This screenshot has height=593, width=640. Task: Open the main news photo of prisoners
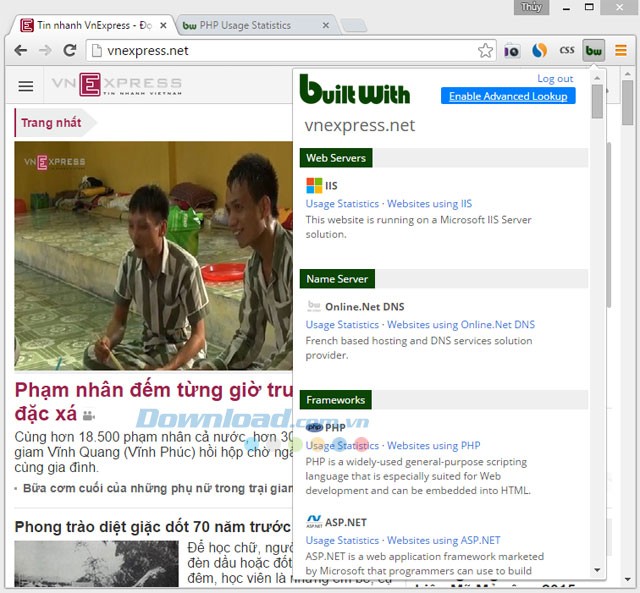(x=150, y=255)
